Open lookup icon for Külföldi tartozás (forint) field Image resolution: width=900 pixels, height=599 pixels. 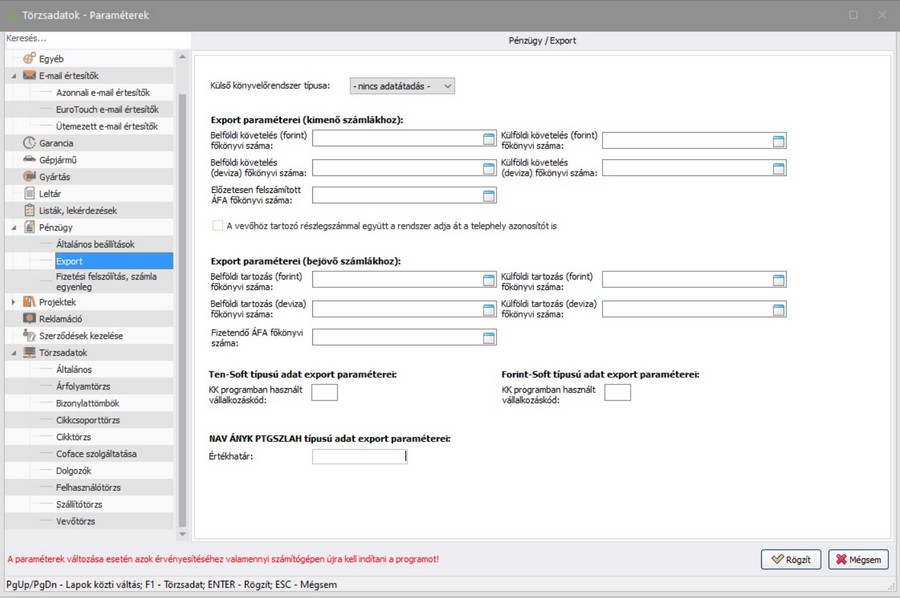779,280
